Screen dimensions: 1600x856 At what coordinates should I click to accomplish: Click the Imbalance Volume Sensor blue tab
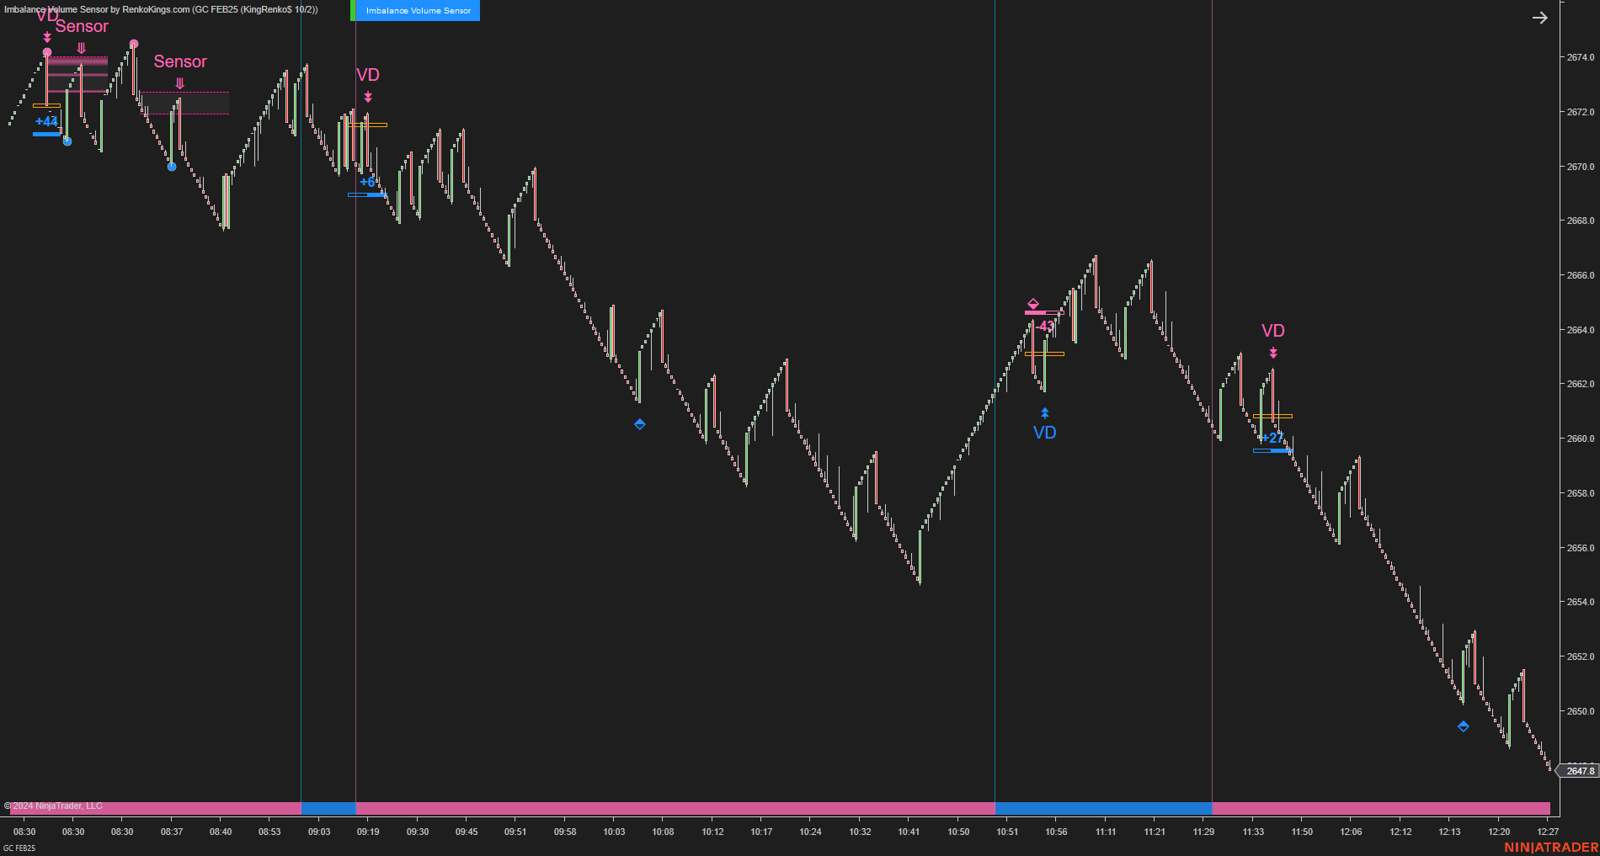418,11
